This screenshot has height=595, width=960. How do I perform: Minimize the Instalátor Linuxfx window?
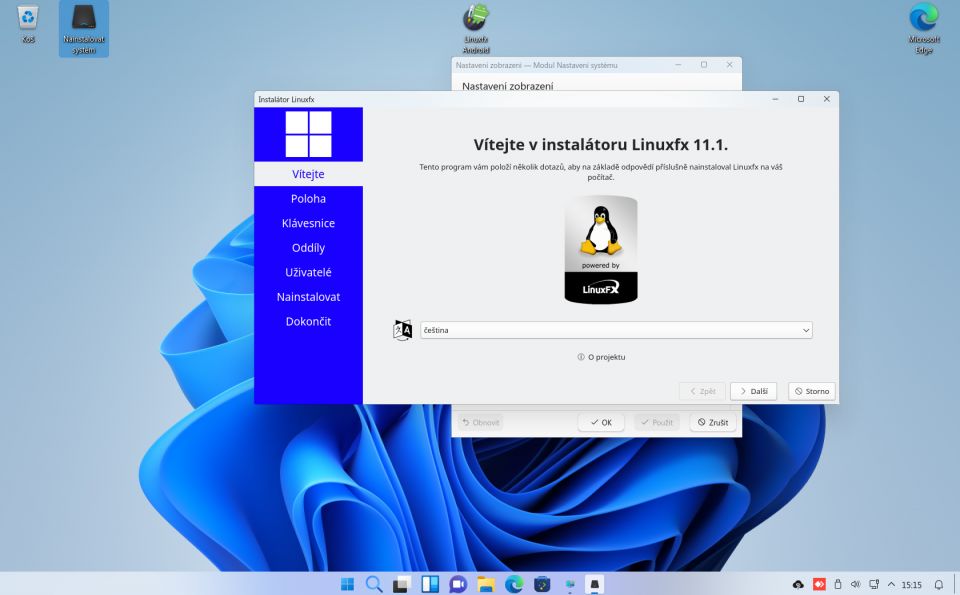(775, 99)
